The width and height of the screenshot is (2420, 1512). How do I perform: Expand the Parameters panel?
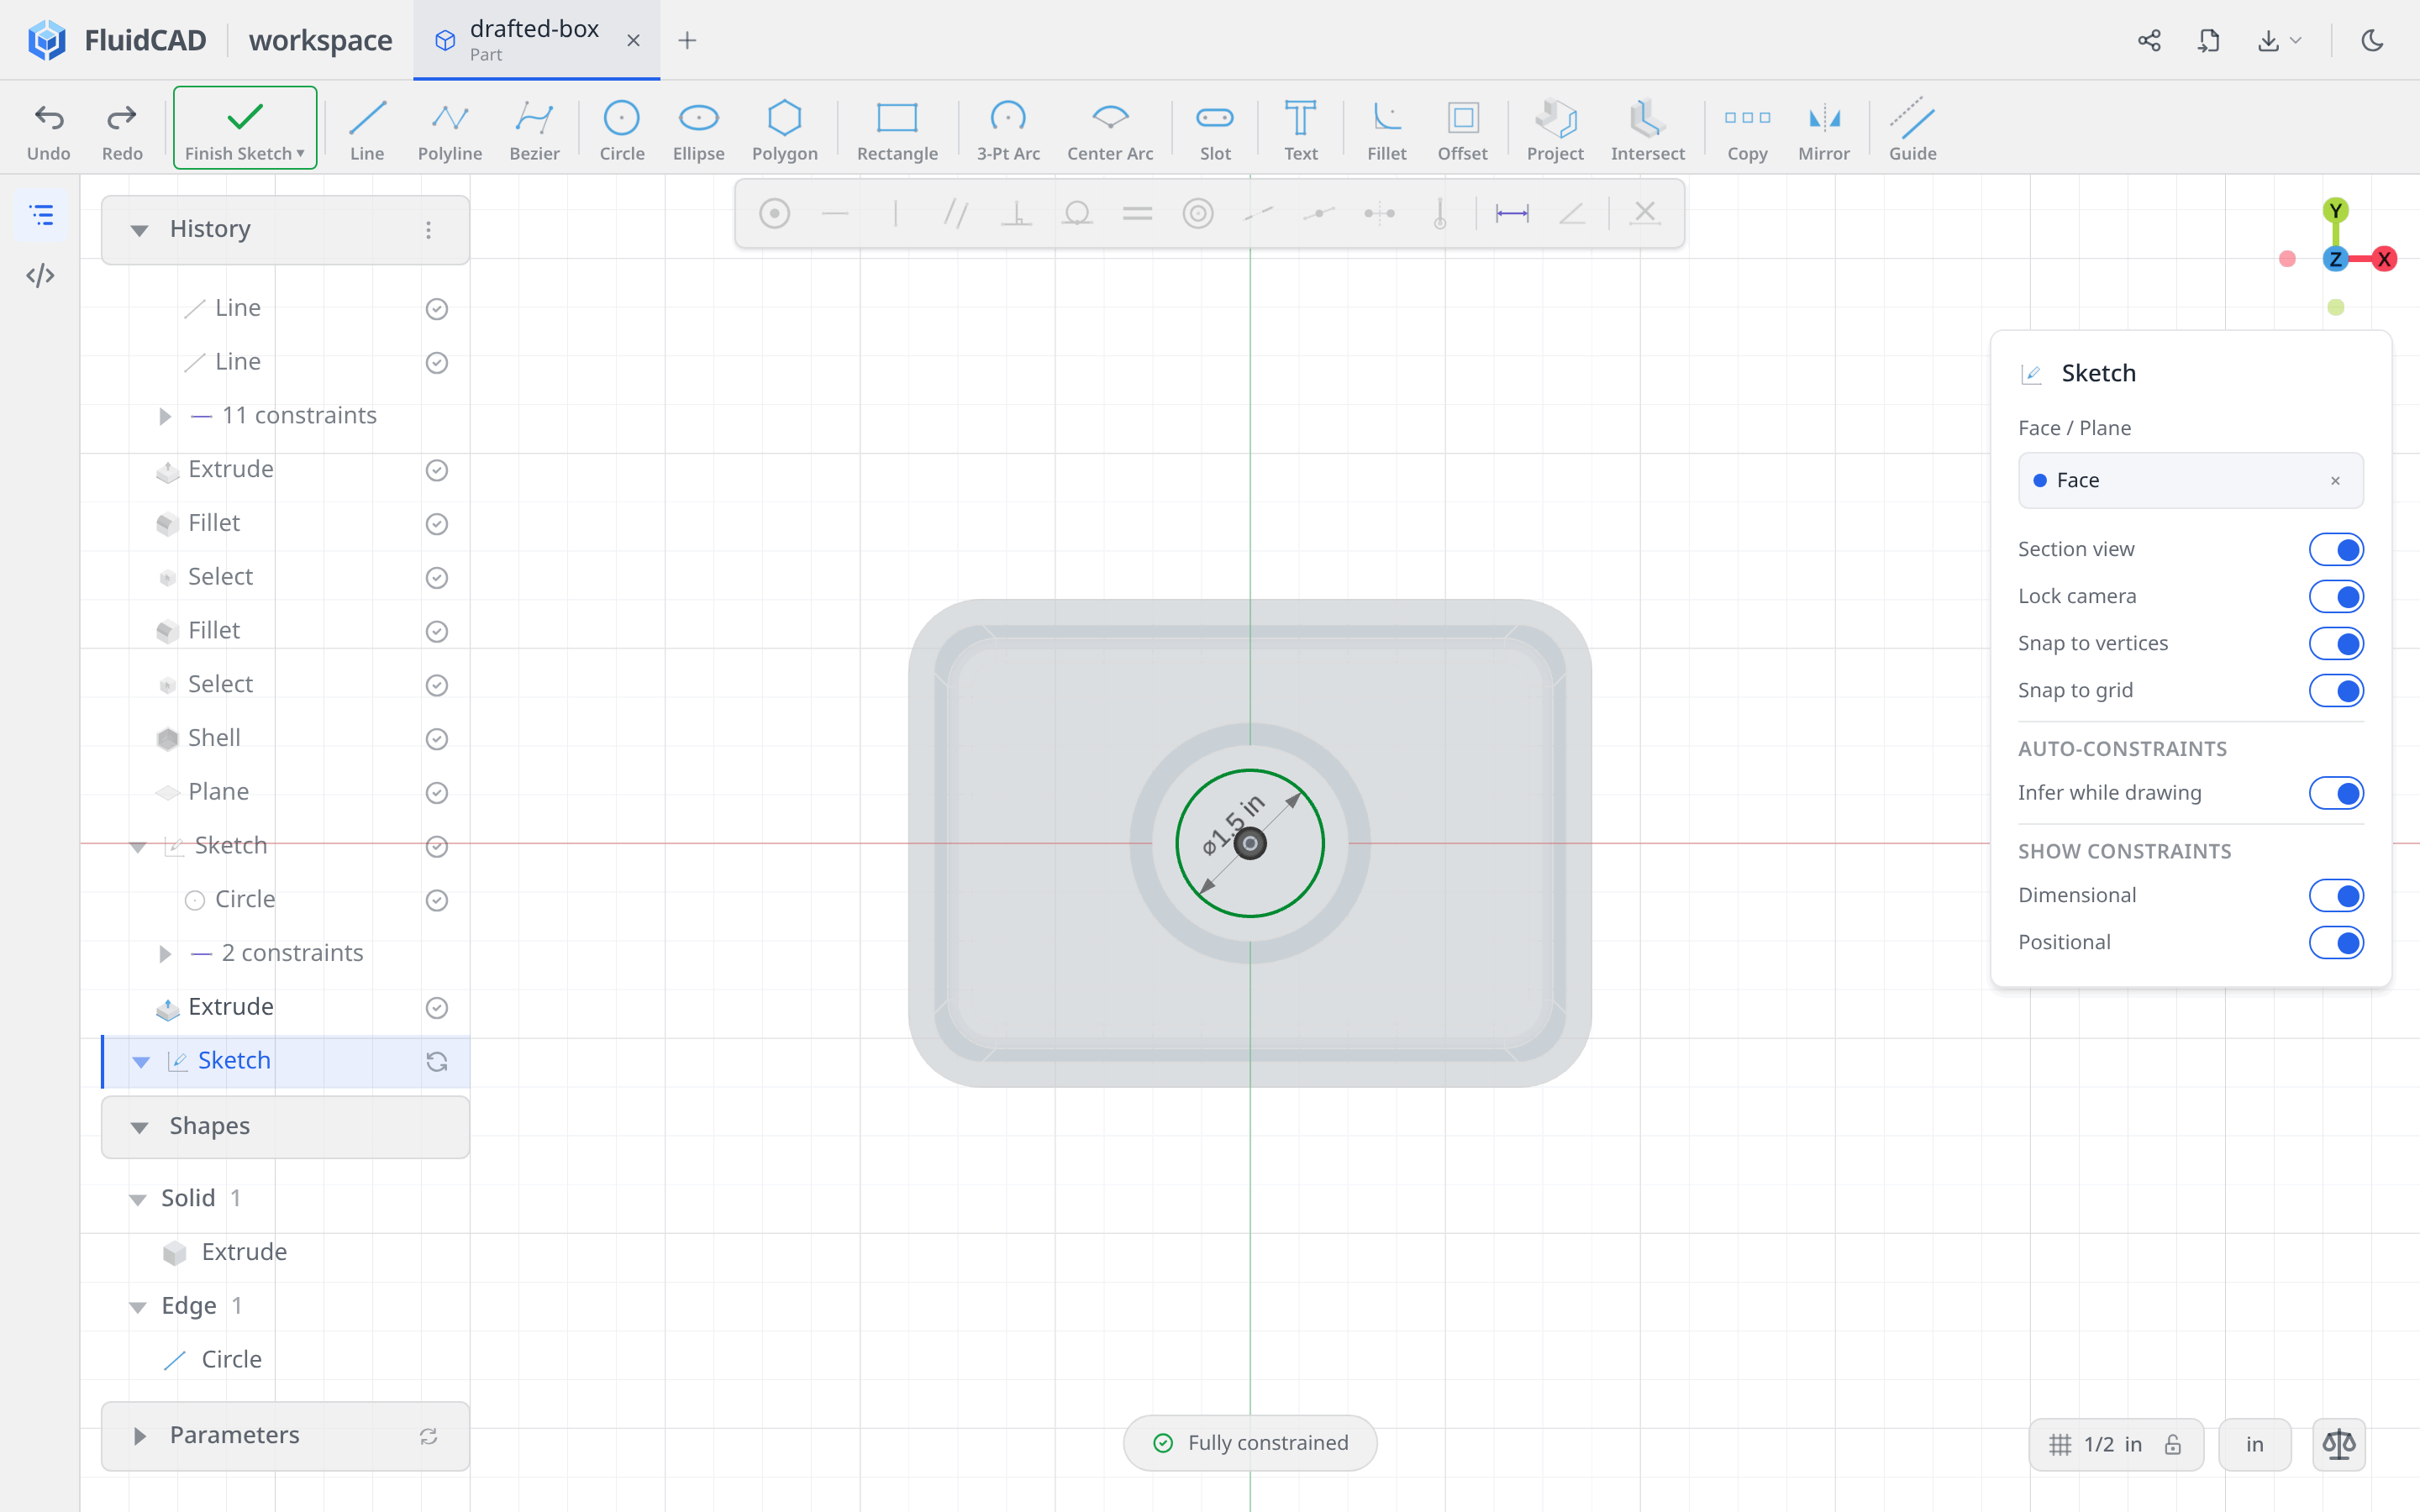pos(139,1436)
